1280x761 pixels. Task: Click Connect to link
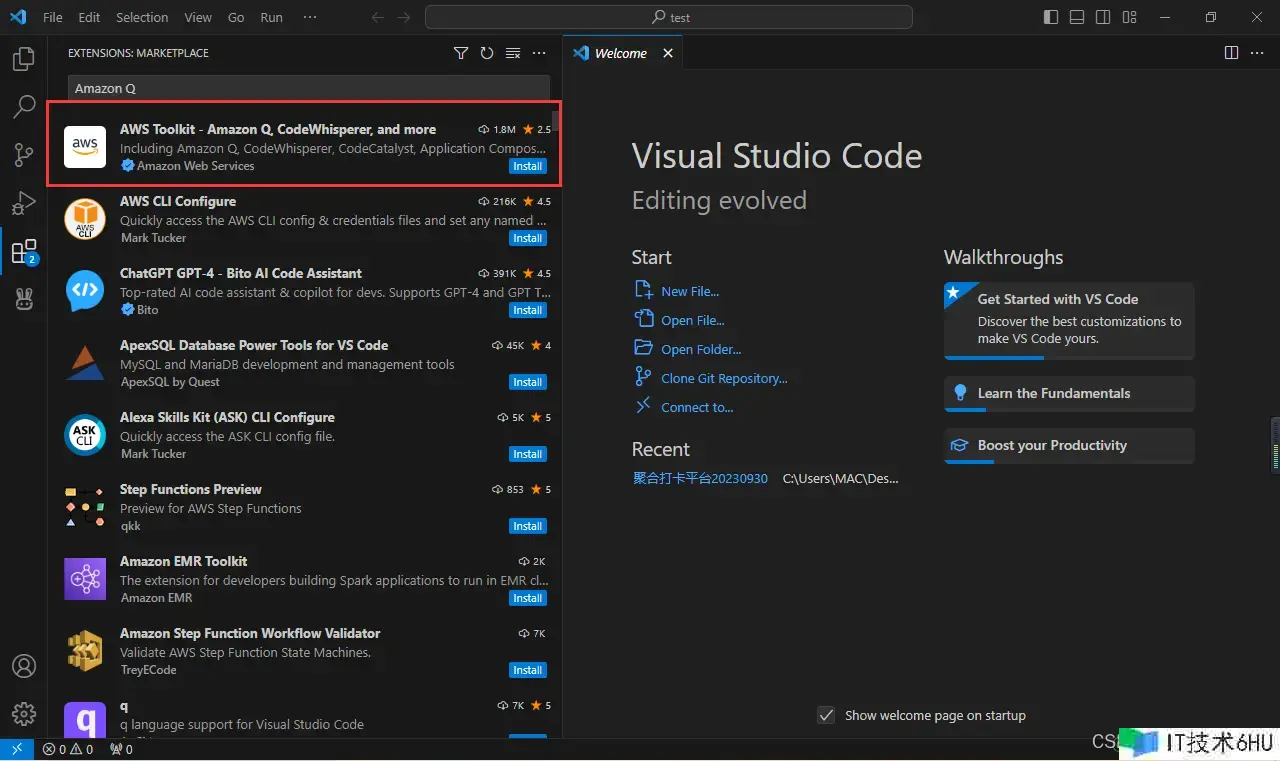(x=697, y=407)
